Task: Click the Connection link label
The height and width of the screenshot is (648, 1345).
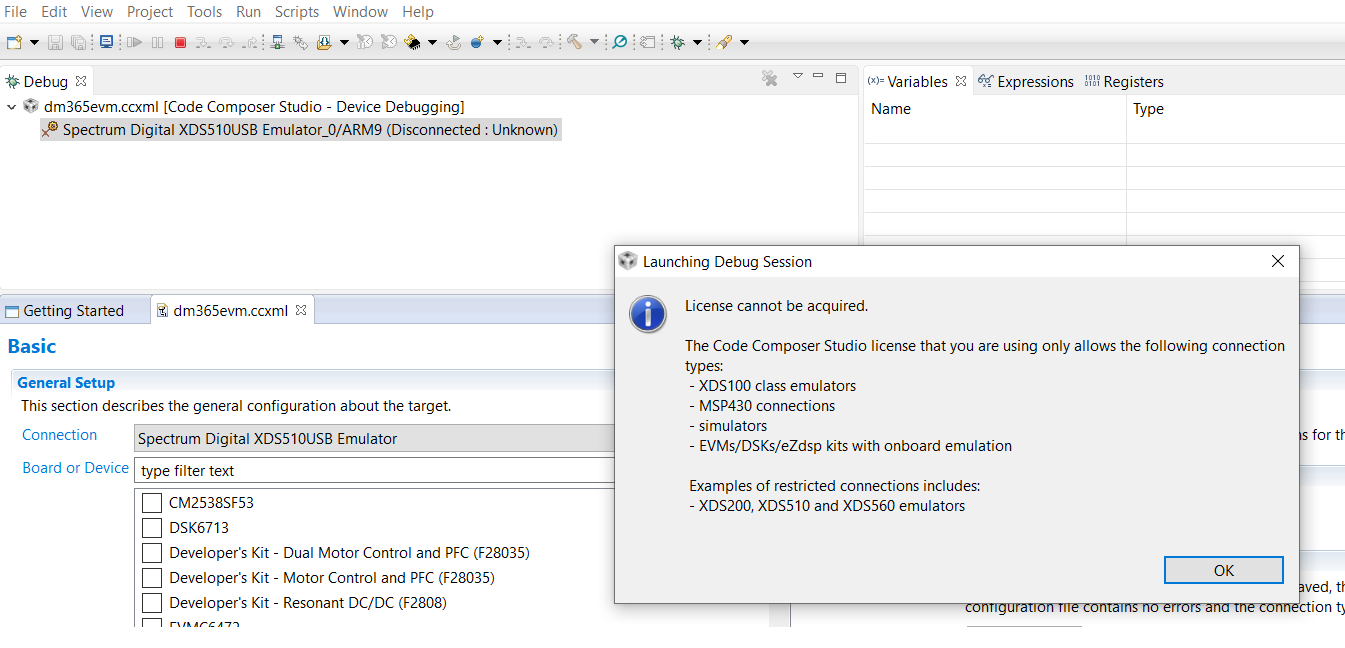Action: point(60,435)
